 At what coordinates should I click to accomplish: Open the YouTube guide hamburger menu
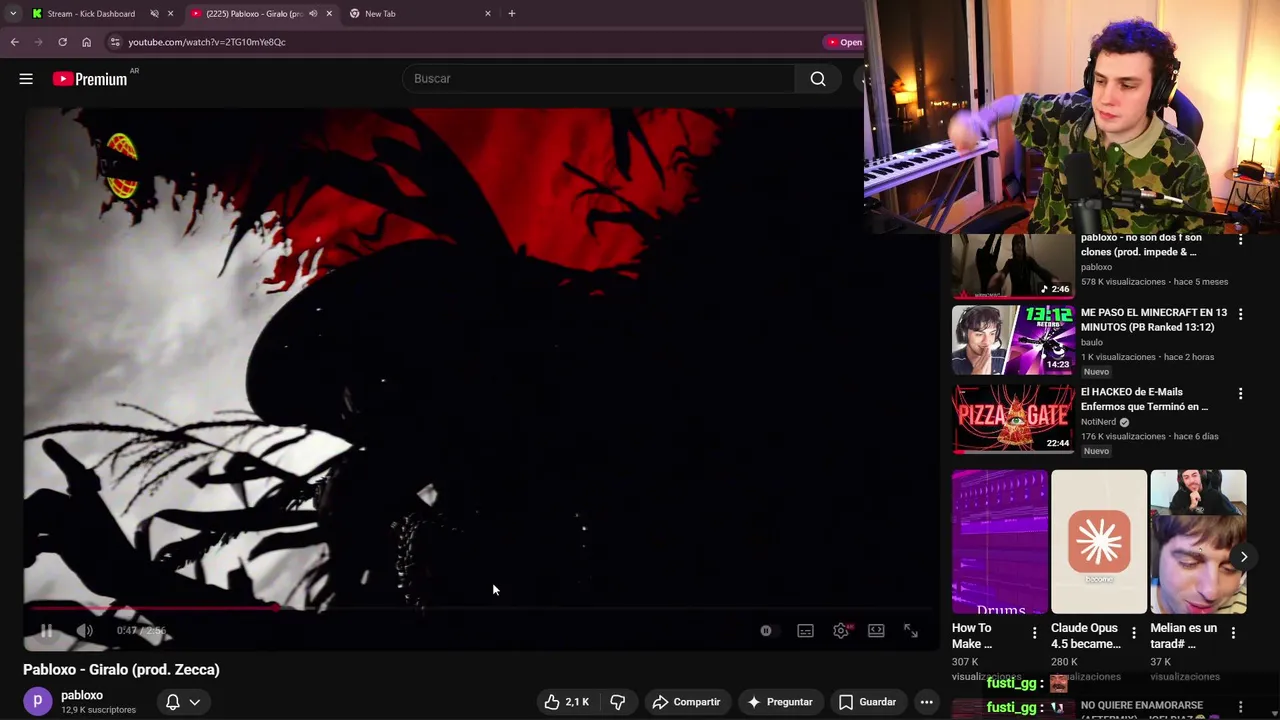pos(26,79)
